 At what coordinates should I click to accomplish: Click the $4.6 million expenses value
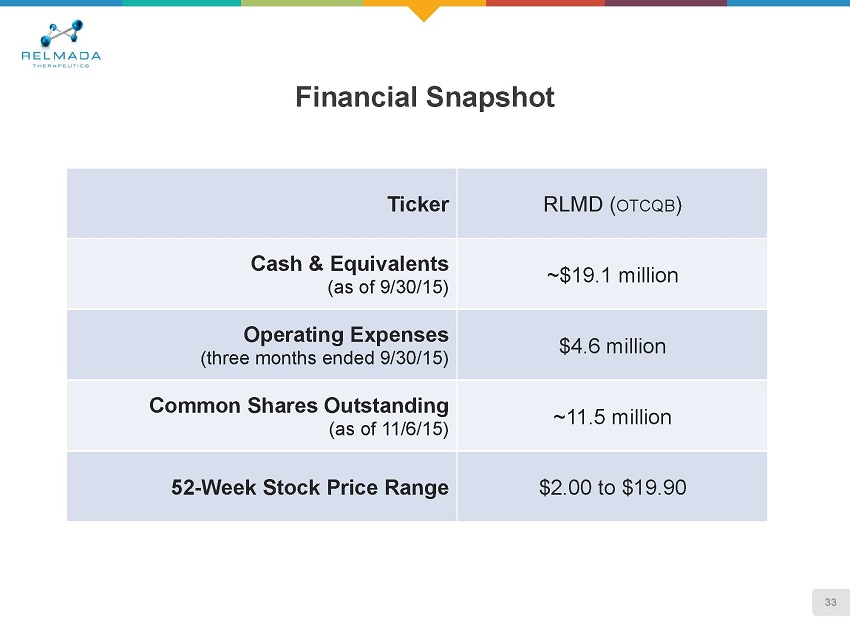(x=612, y=346)
